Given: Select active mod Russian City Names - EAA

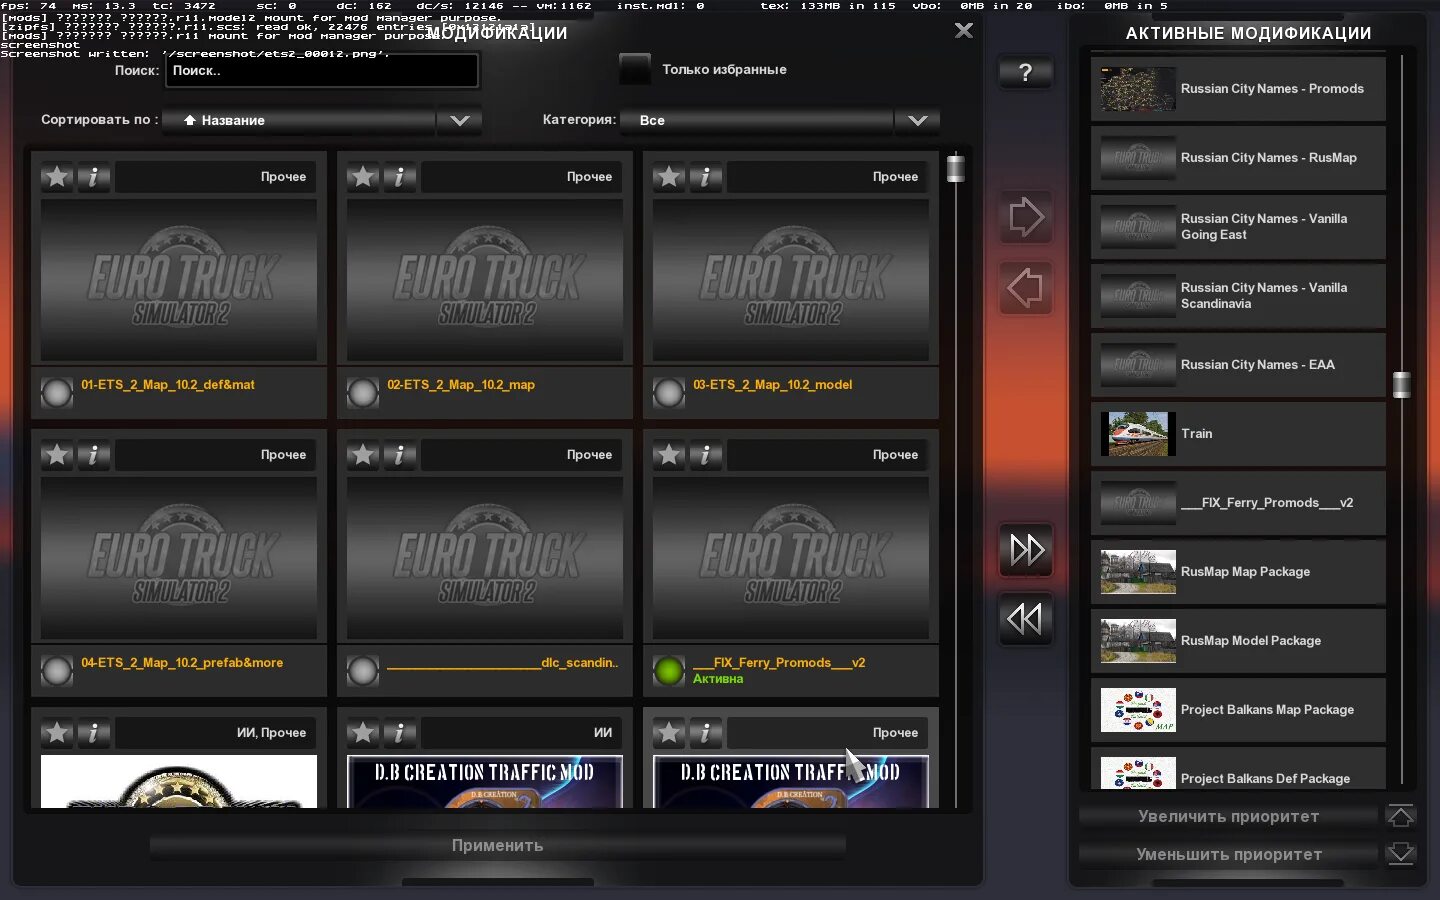Looking at the screenshot, I should 1238,365.
